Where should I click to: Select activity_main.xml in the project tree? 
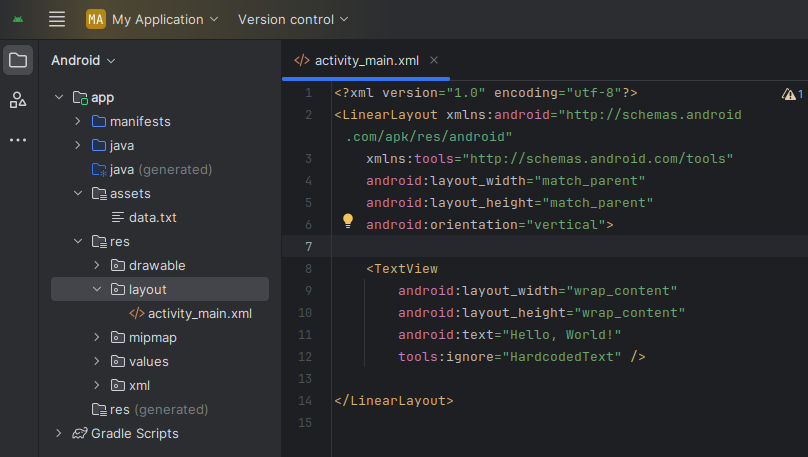point(200,314)
